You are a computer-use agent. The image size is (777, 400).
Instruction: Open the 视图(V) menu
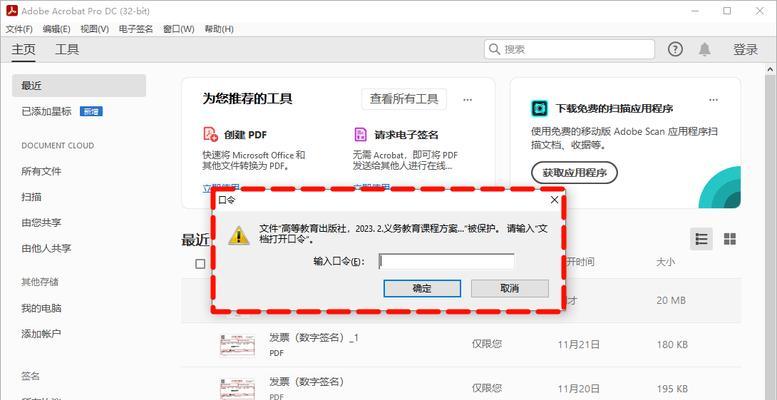(x=94, y=29)
